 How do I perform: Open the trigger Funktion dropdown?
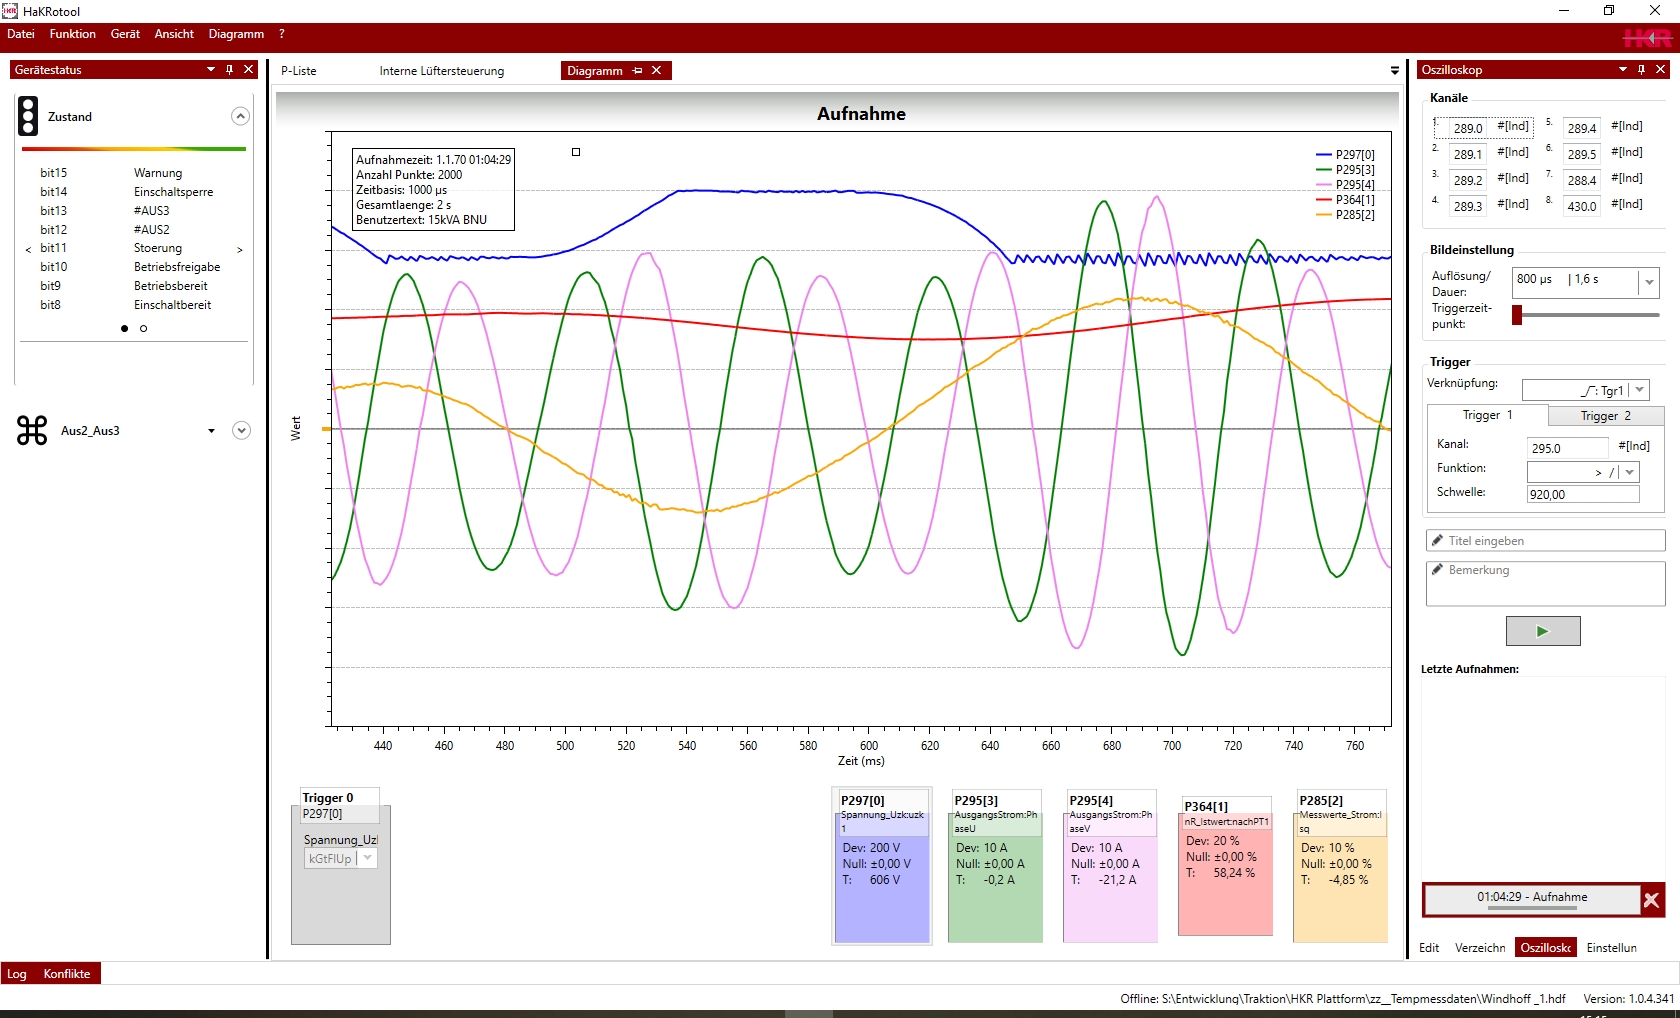pyautogui.click(x=1630, y=472)
